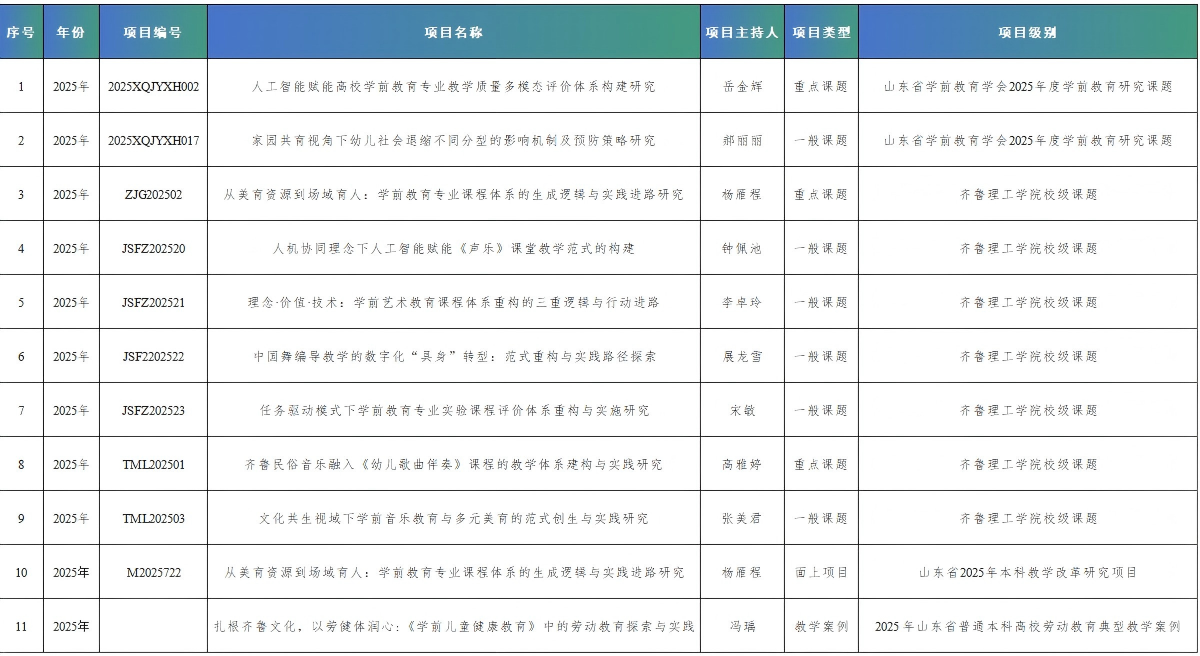Click the 项目编号 column header
Viewport: 1200px width, 656px height.
pyautogui.click(x=153, y=32)
